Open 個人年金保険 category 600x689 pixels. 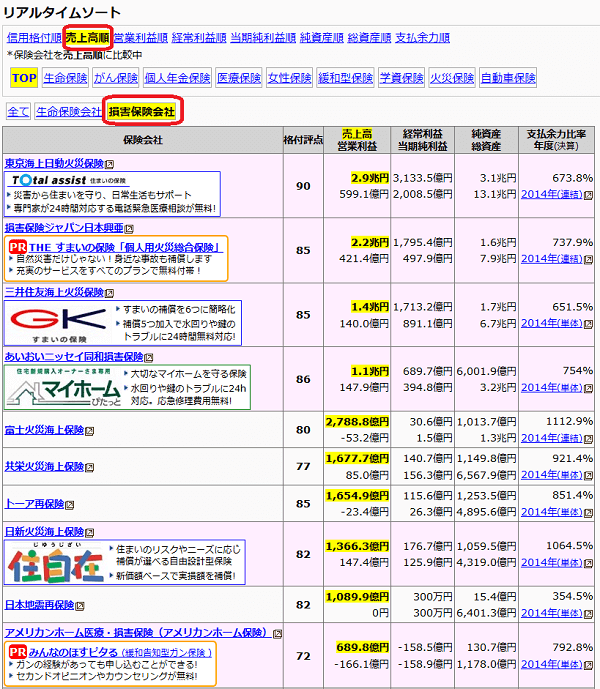coord(177,78)
